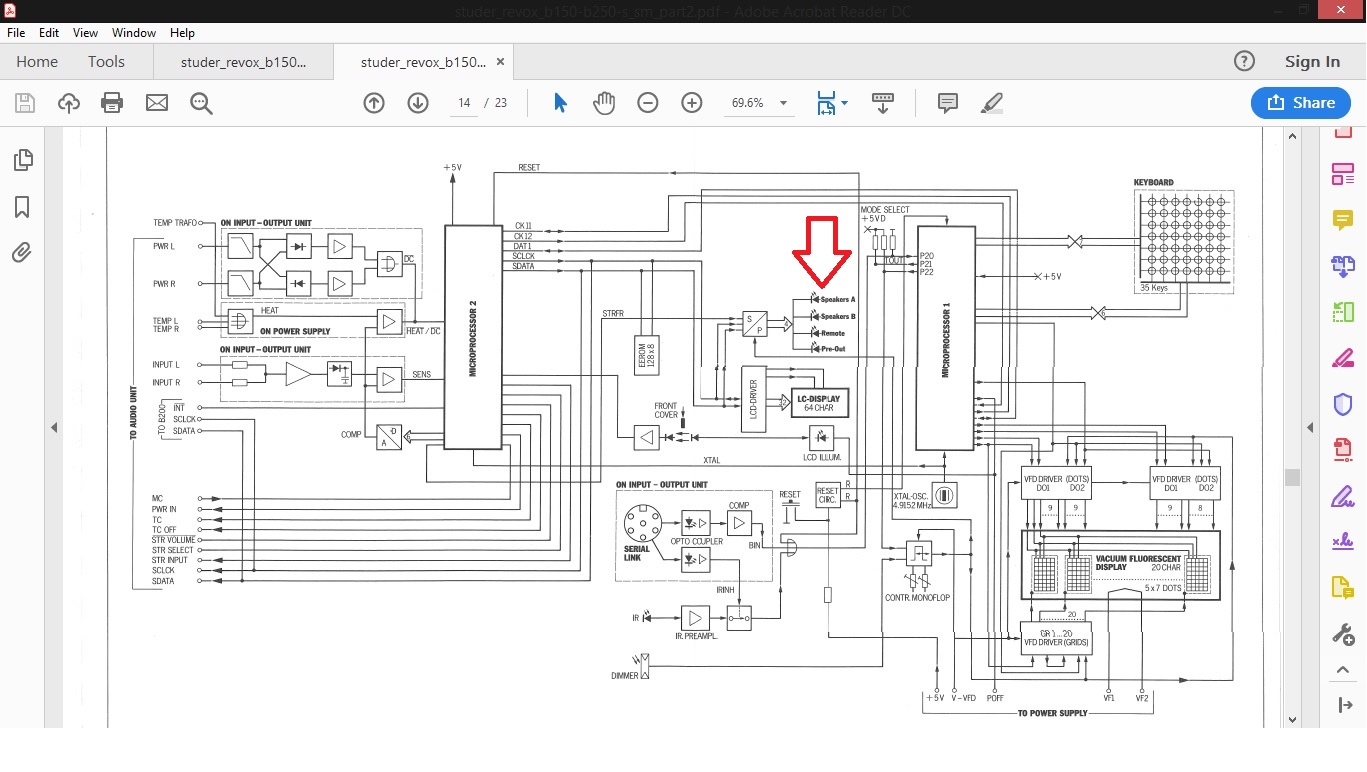
Task: Activate the Hand pan tool
Action: click(x=604, y=103)
